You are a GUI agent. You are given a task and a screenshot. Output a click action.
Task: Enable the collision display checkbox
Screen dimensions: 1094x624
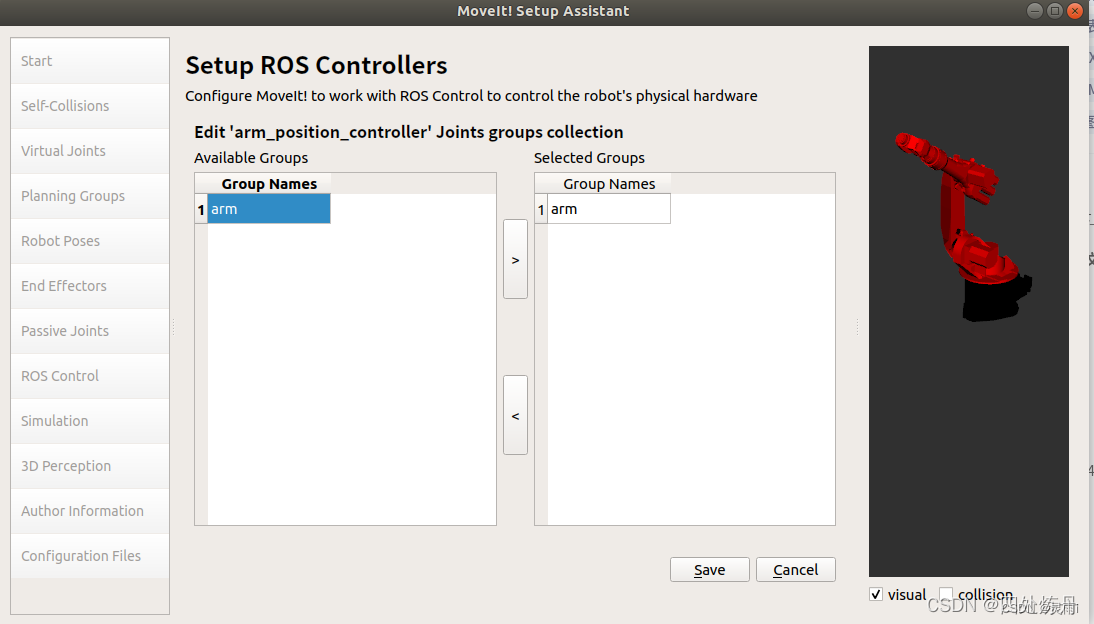[x=945, y=594]
